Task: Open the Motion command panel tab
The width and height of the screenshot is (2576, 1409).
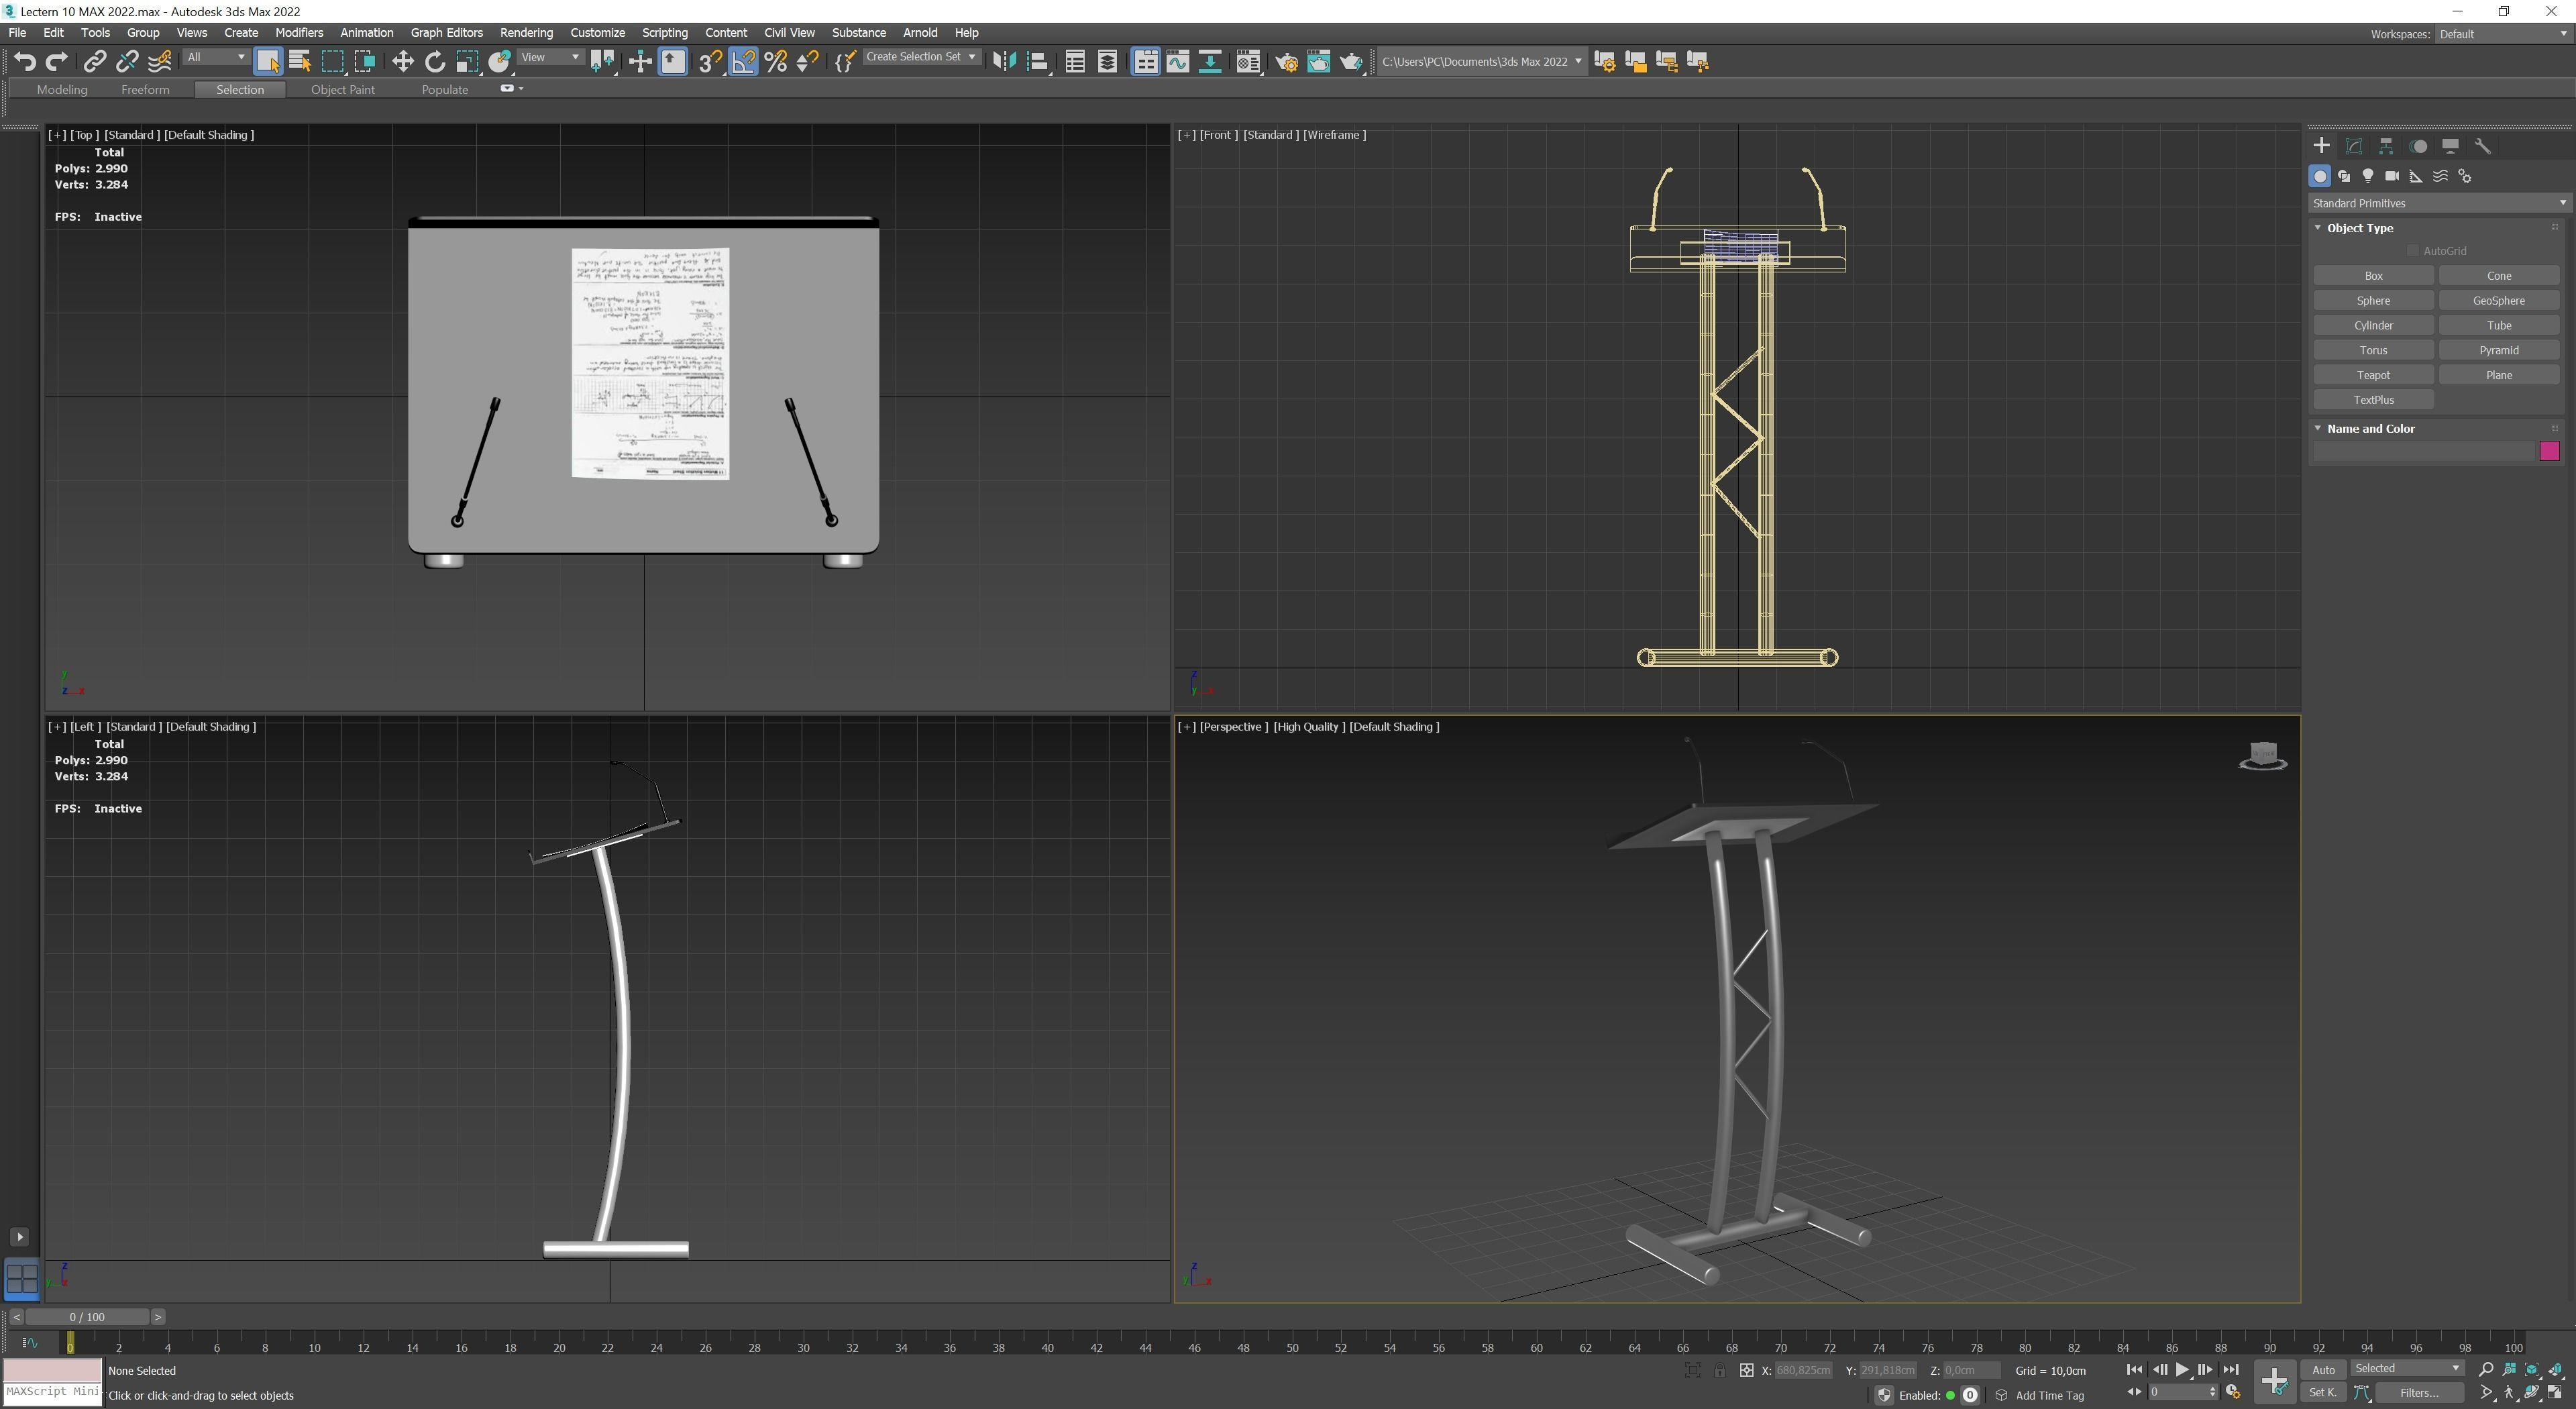Action: [2418, 146]
